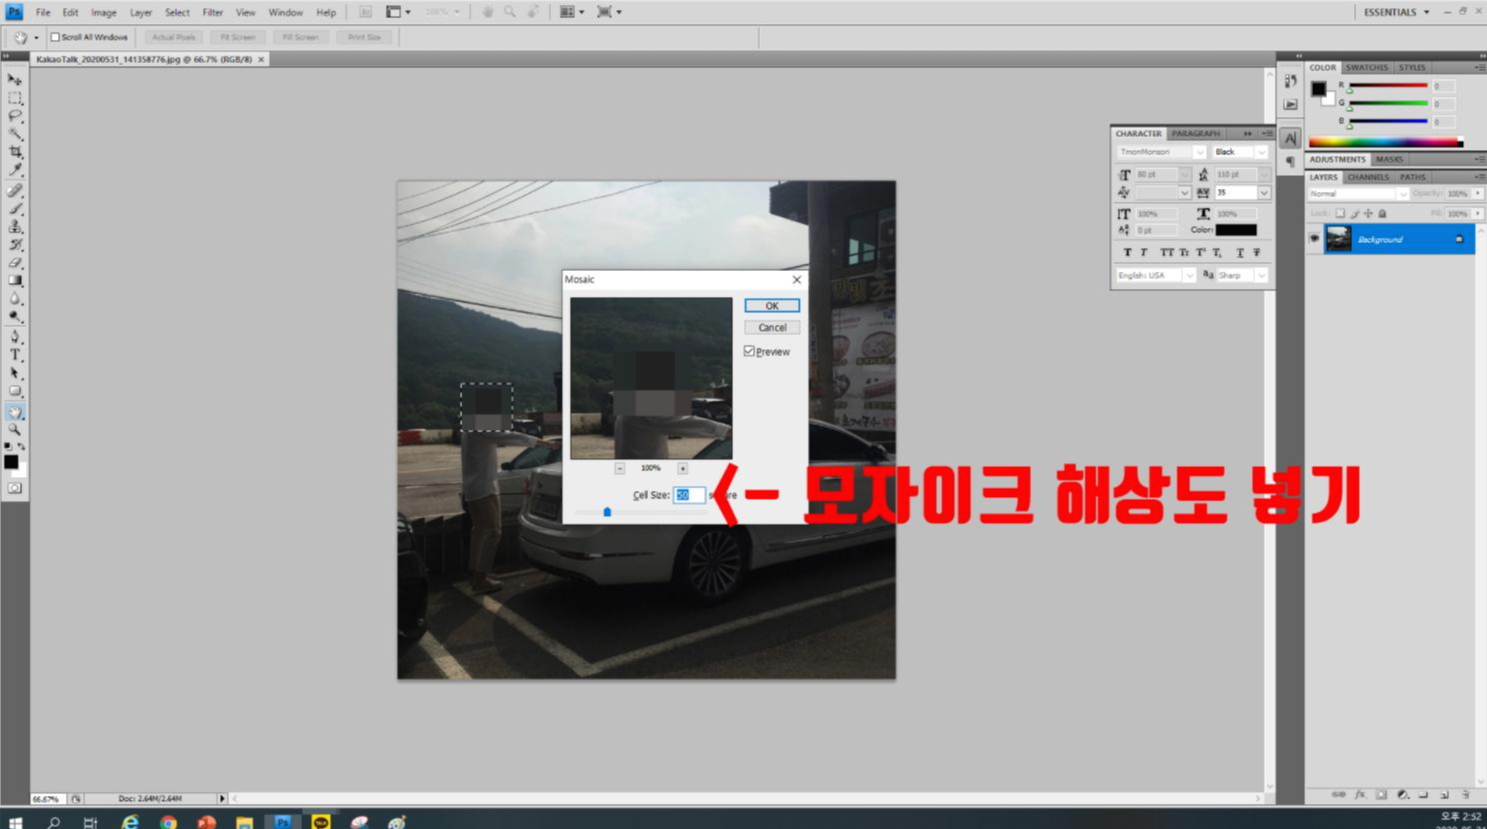Switch to the Channels tab
Screen dimensions: 1487x829
(1368, 177)
